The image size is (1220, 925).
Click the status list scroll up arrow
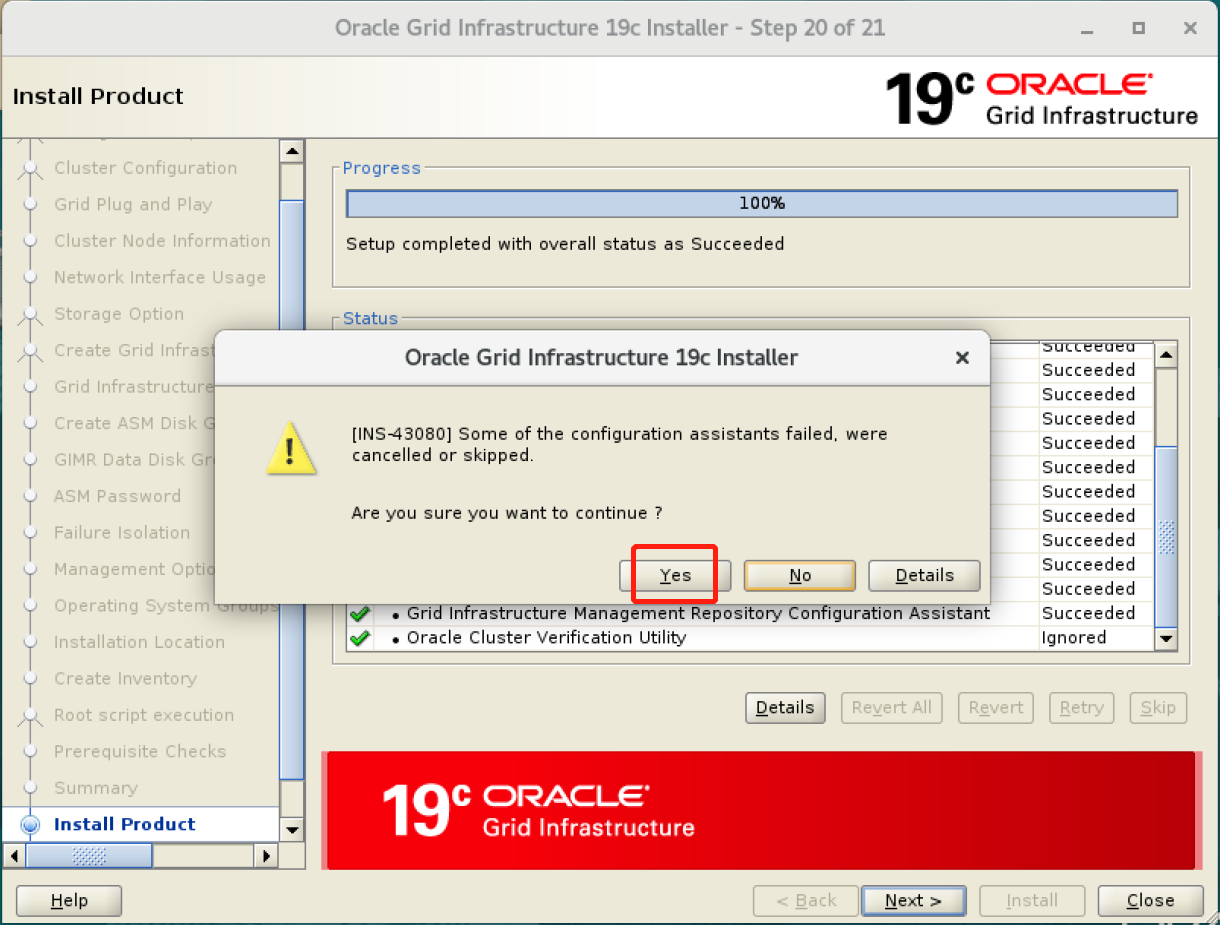tap(1166, 354)
